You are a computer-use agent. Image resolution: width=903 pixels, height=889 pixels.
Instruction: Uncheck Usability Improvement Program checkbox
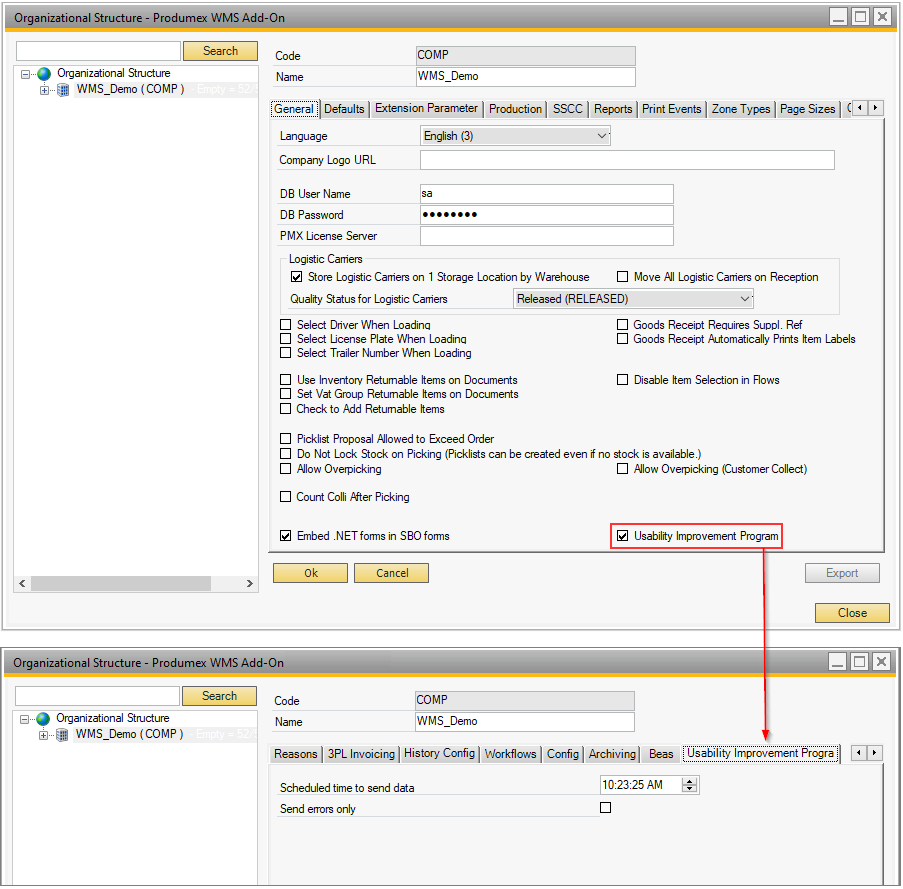click(x=623, y=536)
